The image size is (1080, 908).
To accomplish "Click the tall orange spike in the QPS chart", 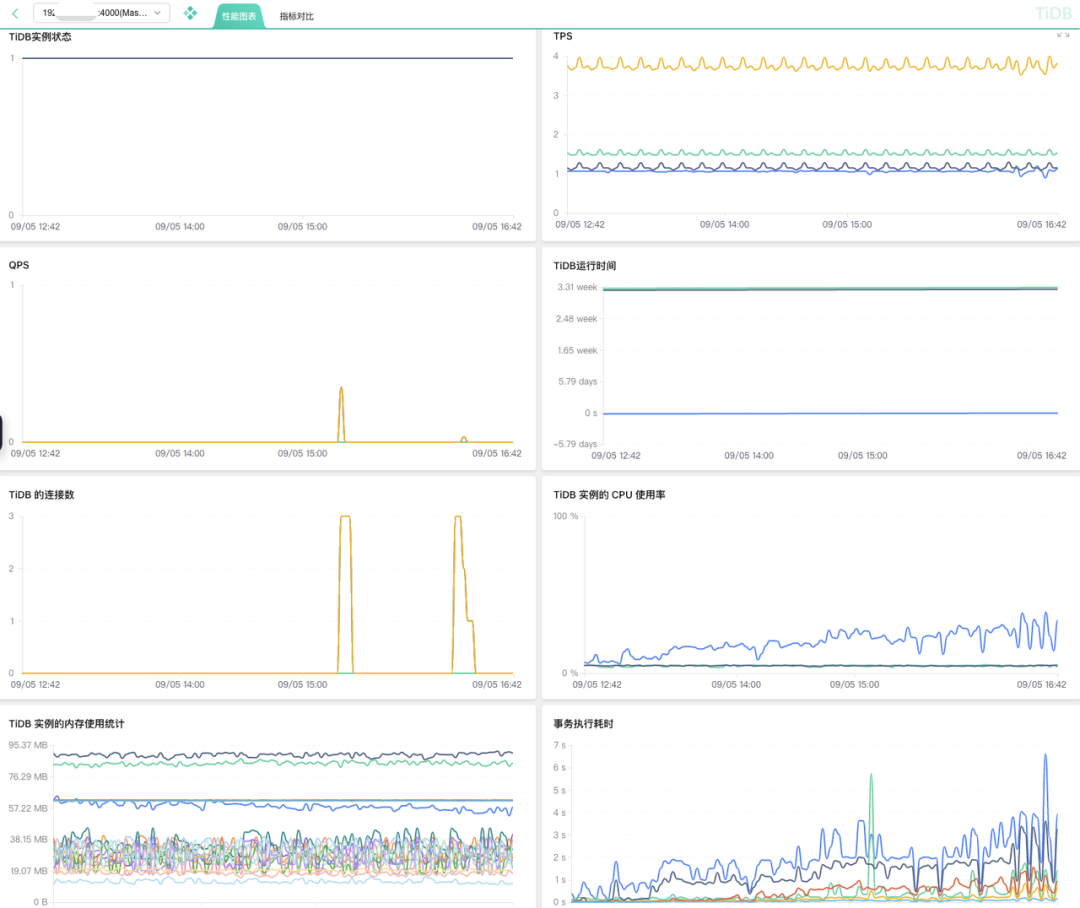I will pos(341,413).
